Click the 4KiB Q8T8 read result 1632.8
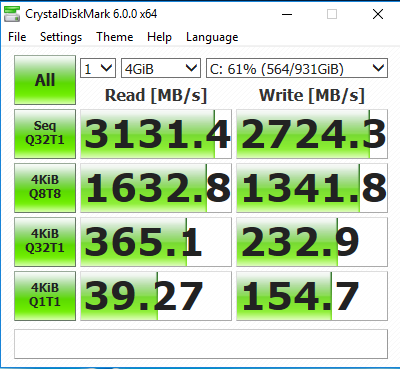 tap(156, 188)
